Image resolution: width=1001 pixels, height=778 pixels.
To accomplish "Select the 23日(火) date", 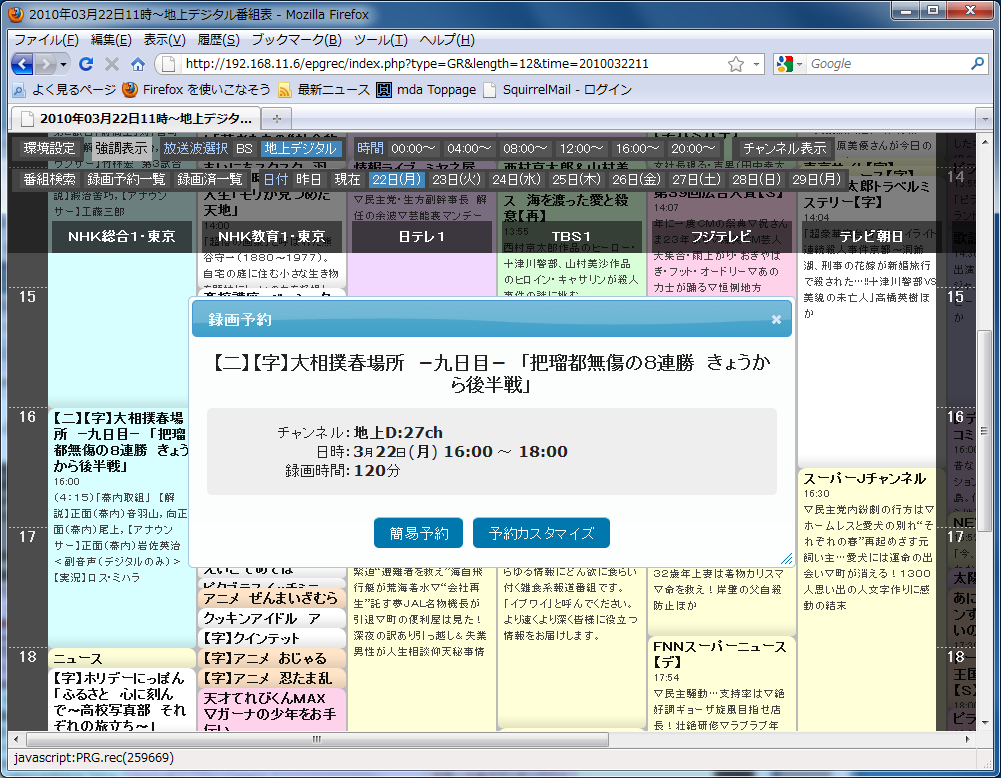I will (456, 180).
